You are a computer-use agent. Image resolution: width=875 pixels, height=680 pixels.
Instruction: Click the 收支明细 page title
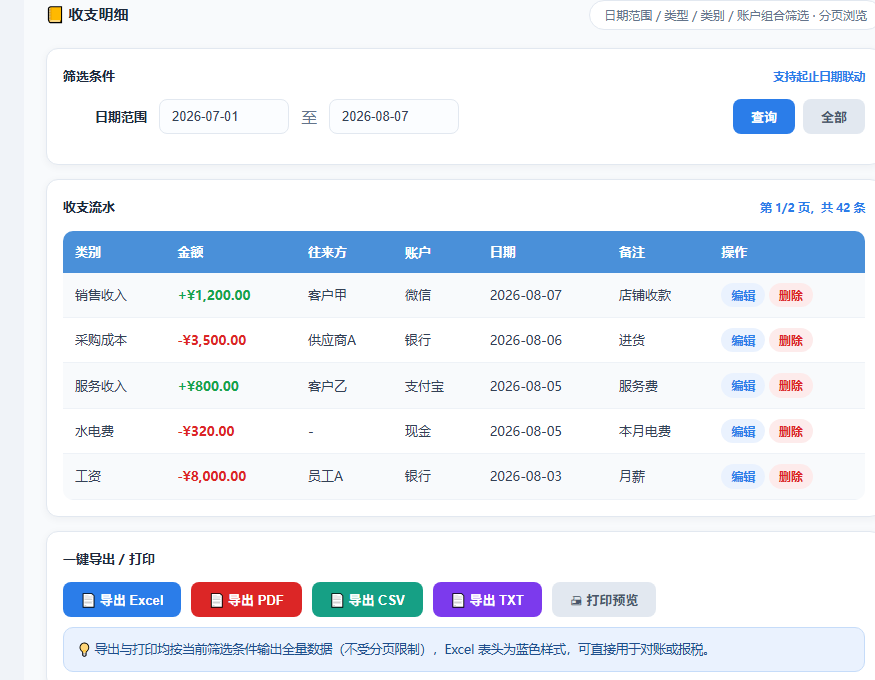pos(98,15)
